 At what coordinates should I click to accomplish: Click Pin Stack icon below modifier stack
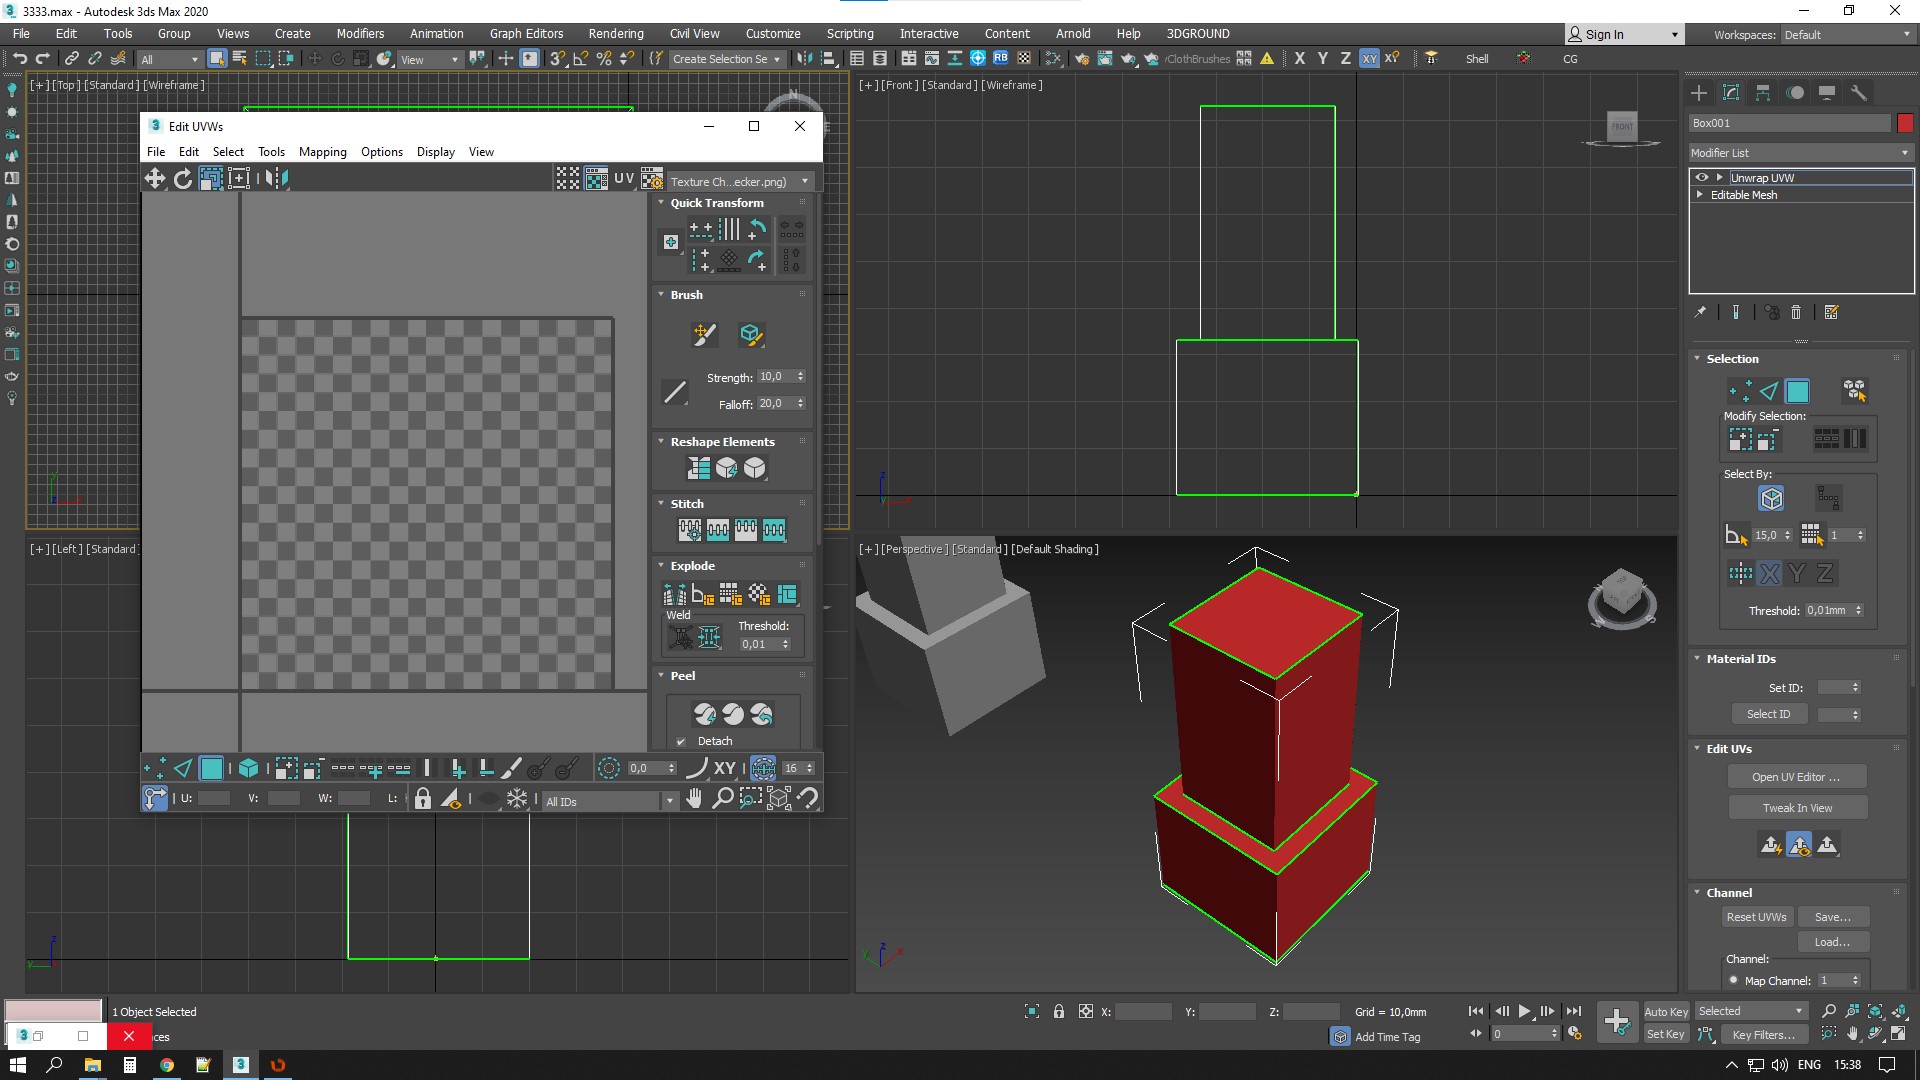coord(1700,313)
